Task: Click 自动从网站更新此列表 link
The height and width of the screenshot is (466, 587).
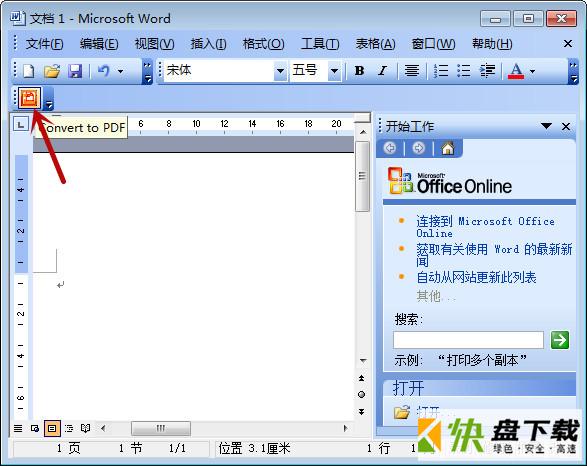Action: (x=476, y=277)
